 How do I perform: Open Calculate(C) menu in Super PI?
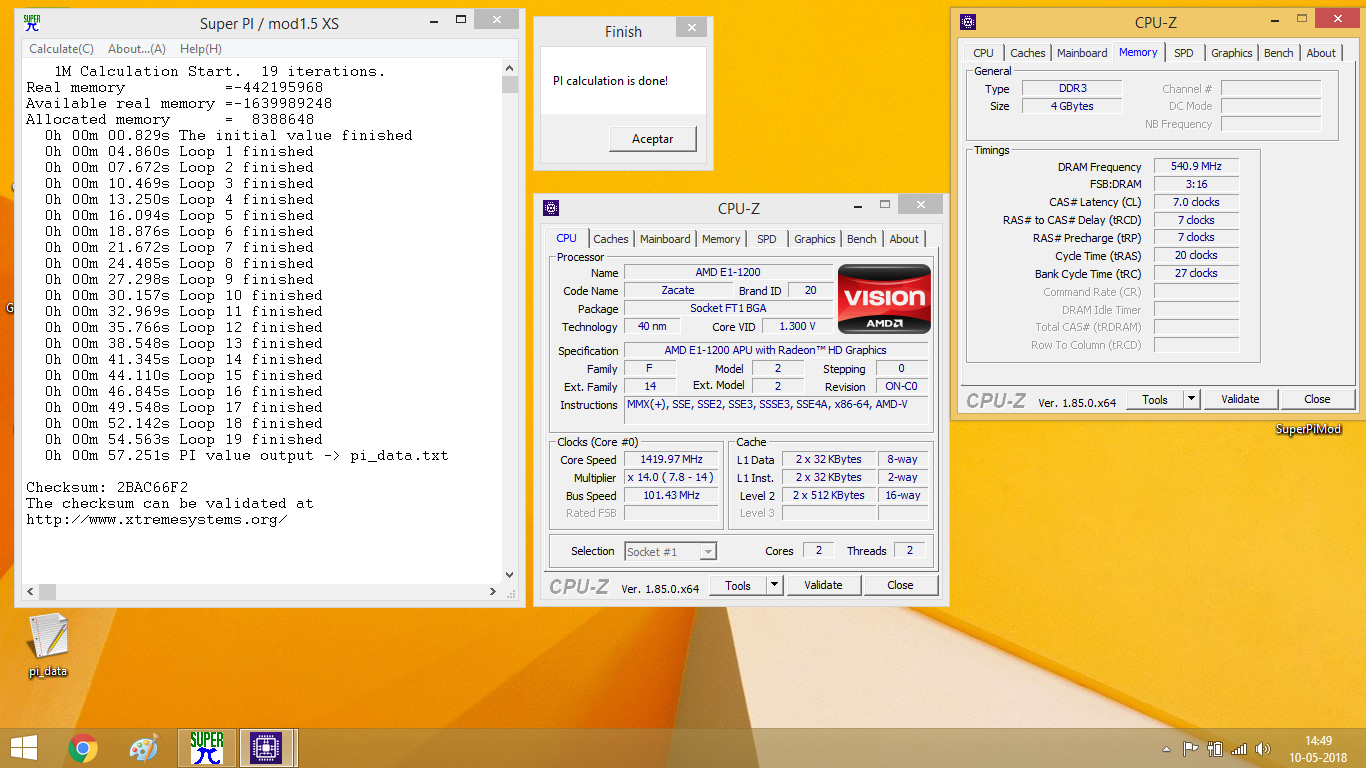[x=61, y=49]
